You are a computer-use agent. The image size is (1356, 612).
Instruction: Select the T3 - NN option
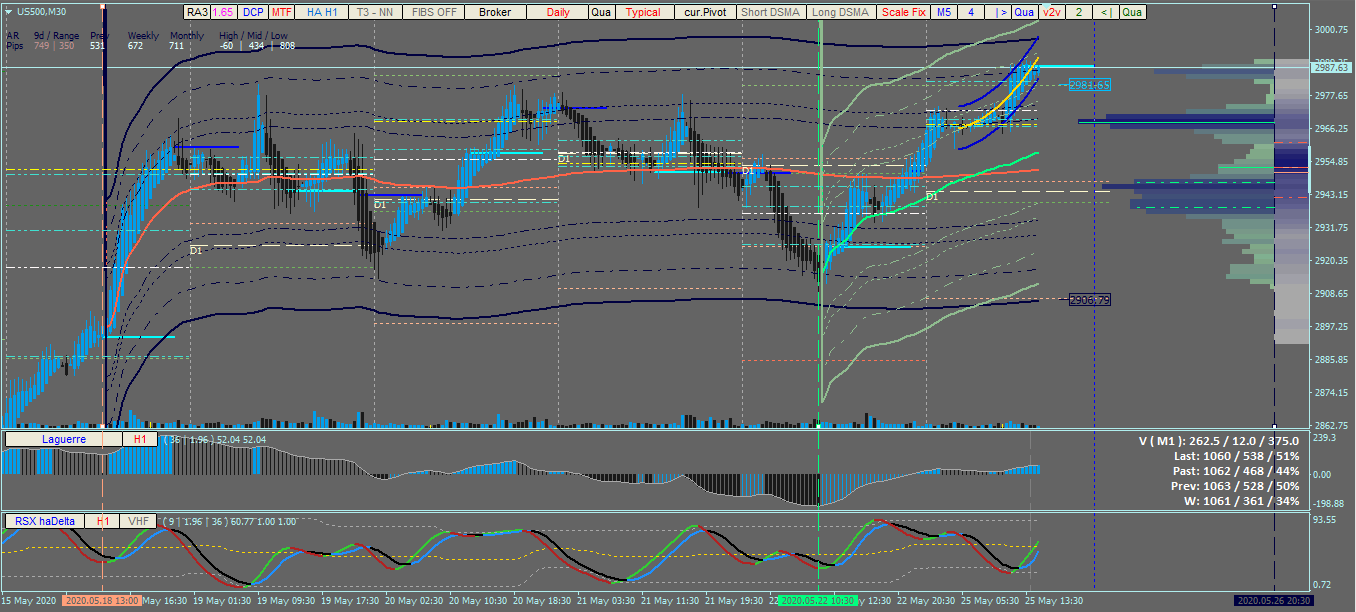374,12
